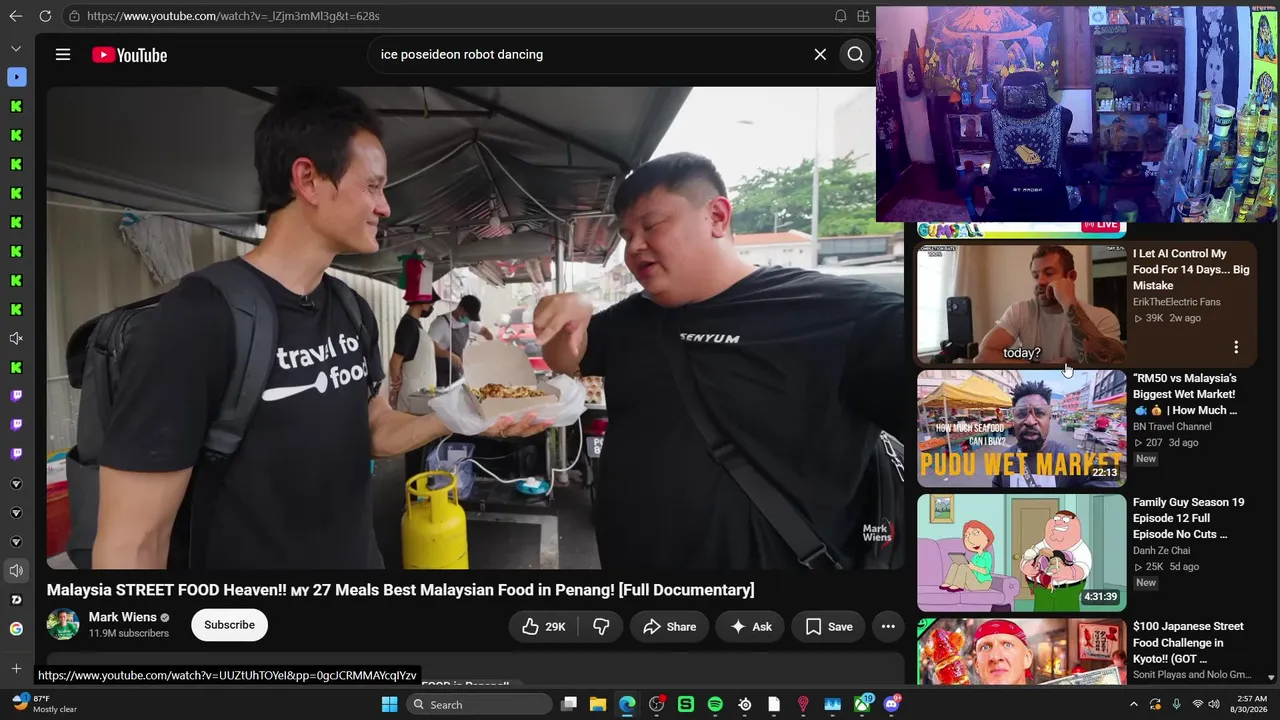Open the browser extensions icon beside the bell
The width and height of the screenshot is (1280, 720).
click(x=863, y=16)
